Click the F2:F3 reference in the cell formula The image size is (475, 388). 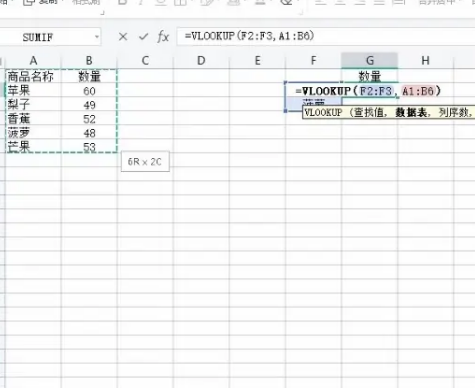click(376, 91)
